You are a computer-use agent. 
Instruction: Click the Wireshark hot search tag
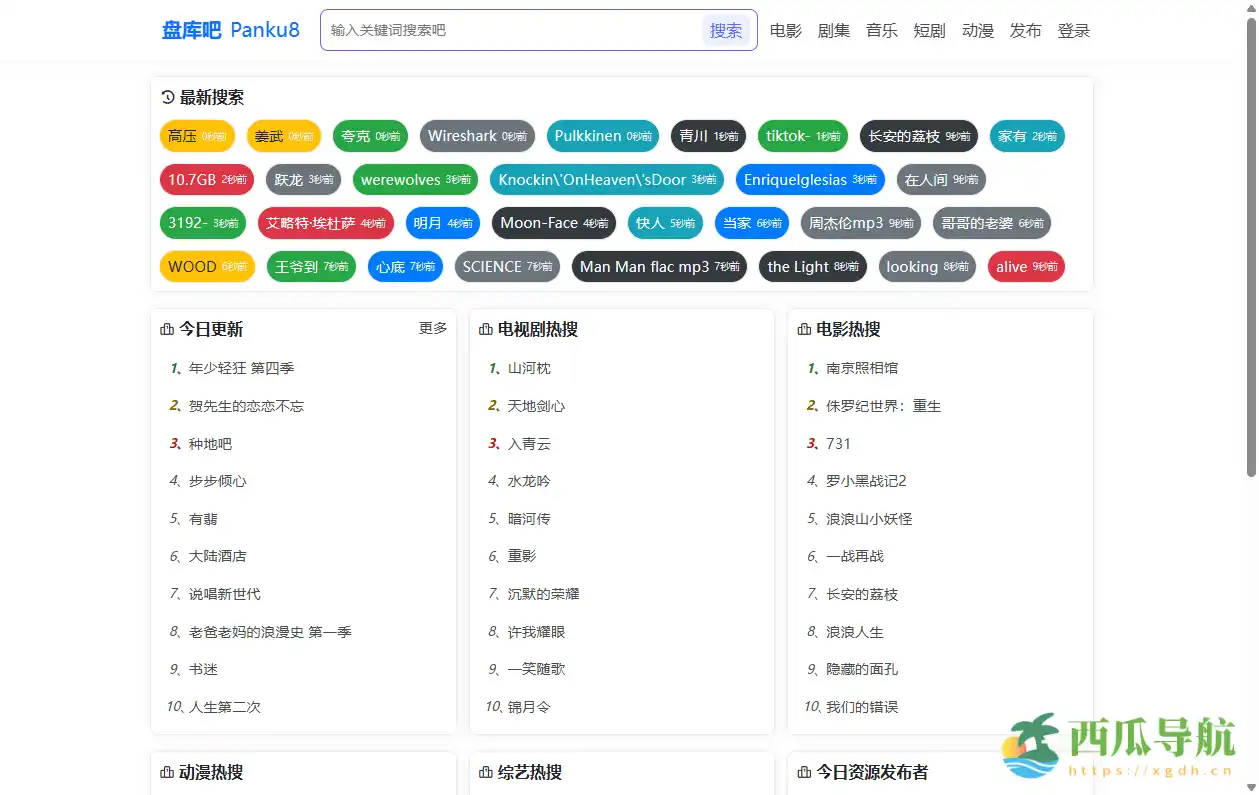(477, 136)
